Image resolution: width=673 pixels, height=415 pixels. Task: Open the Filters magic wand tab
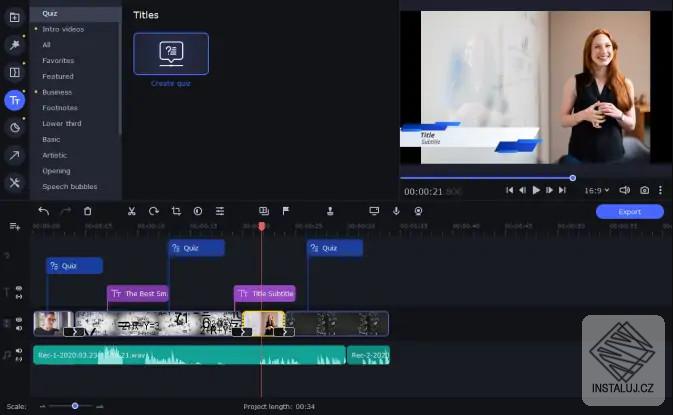[15, 44]
